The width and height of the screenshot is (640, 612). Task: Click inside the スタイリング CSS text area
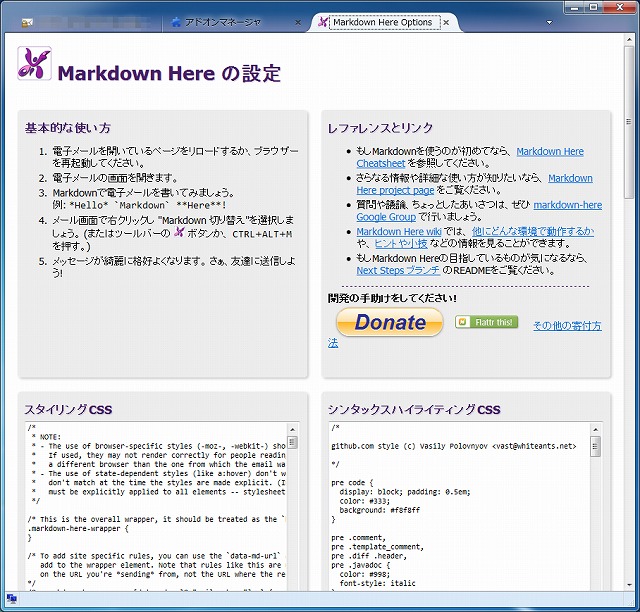coord(156,506)
